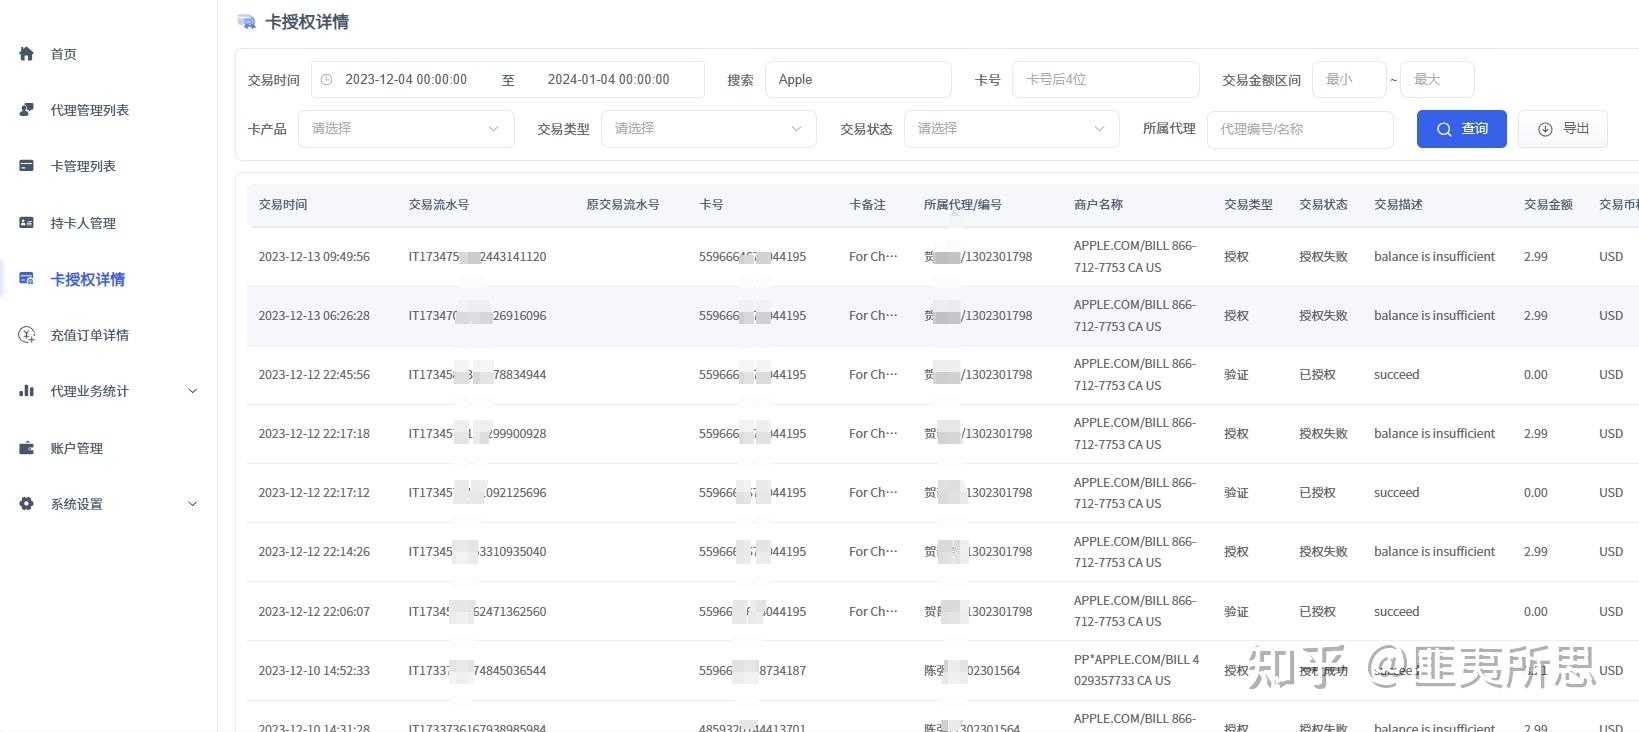
Task: Click the 0.00 amount in the 22:17:12 row
Action: (1536, 493)
